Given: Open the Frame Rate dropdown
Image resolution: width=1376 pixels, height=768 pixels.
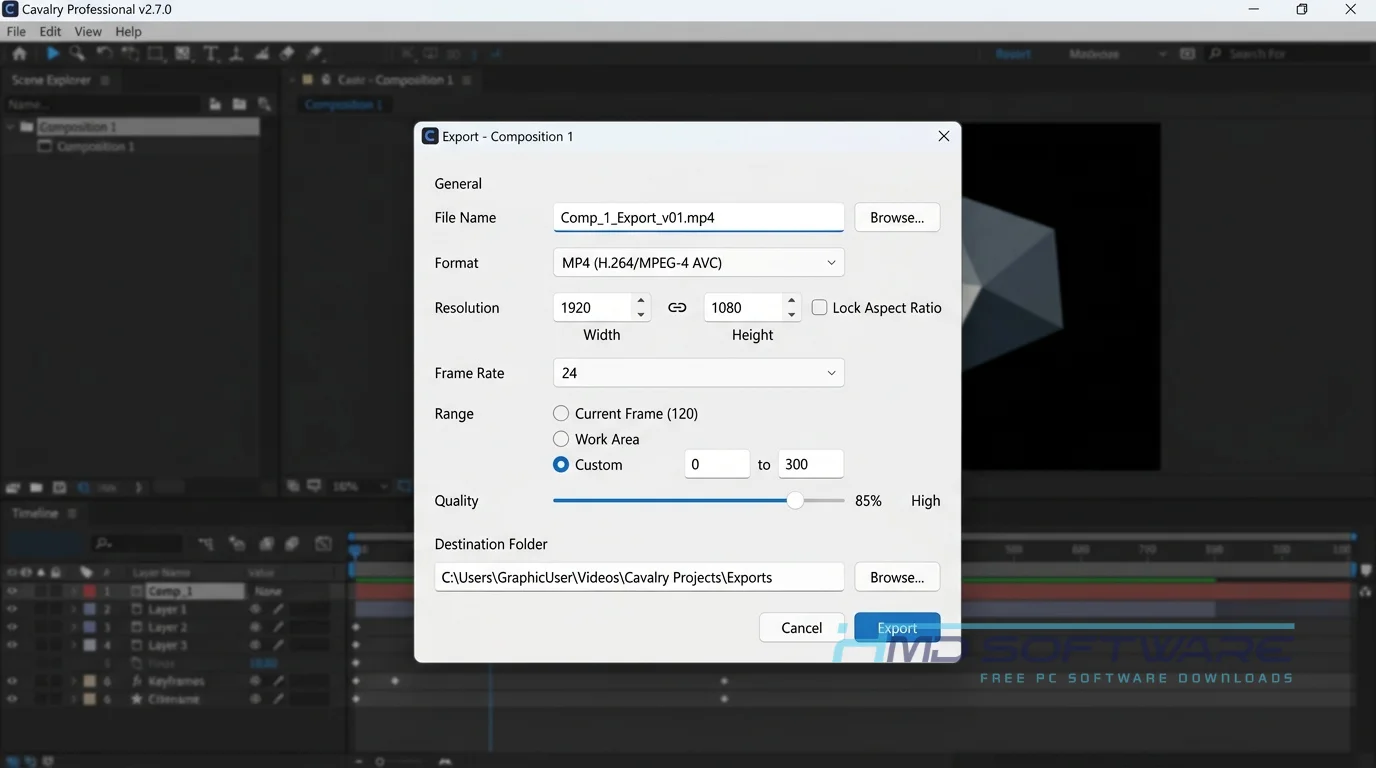Looking at the screenshot, I should point(699,373).
